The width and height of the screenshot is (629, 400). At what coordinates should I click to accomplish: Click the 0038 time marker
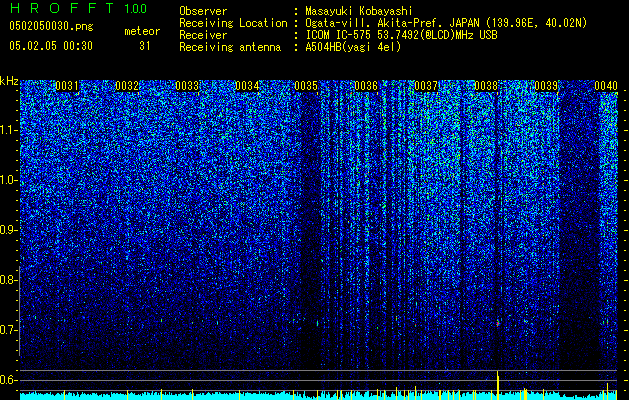[x=486, y=86]
